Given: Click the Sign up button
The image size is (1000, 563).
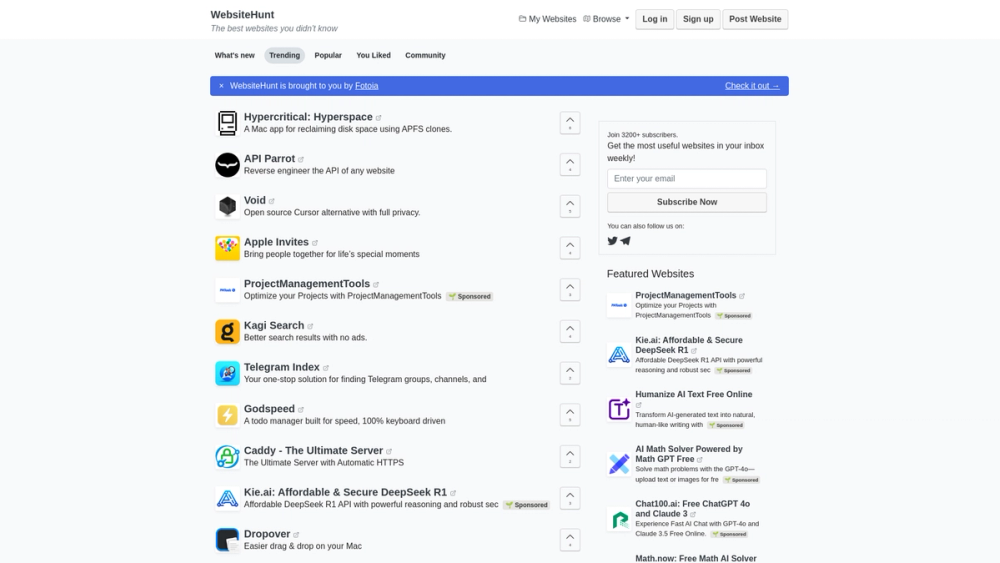Looking at the screenshot, I should (x=698, y=19).
